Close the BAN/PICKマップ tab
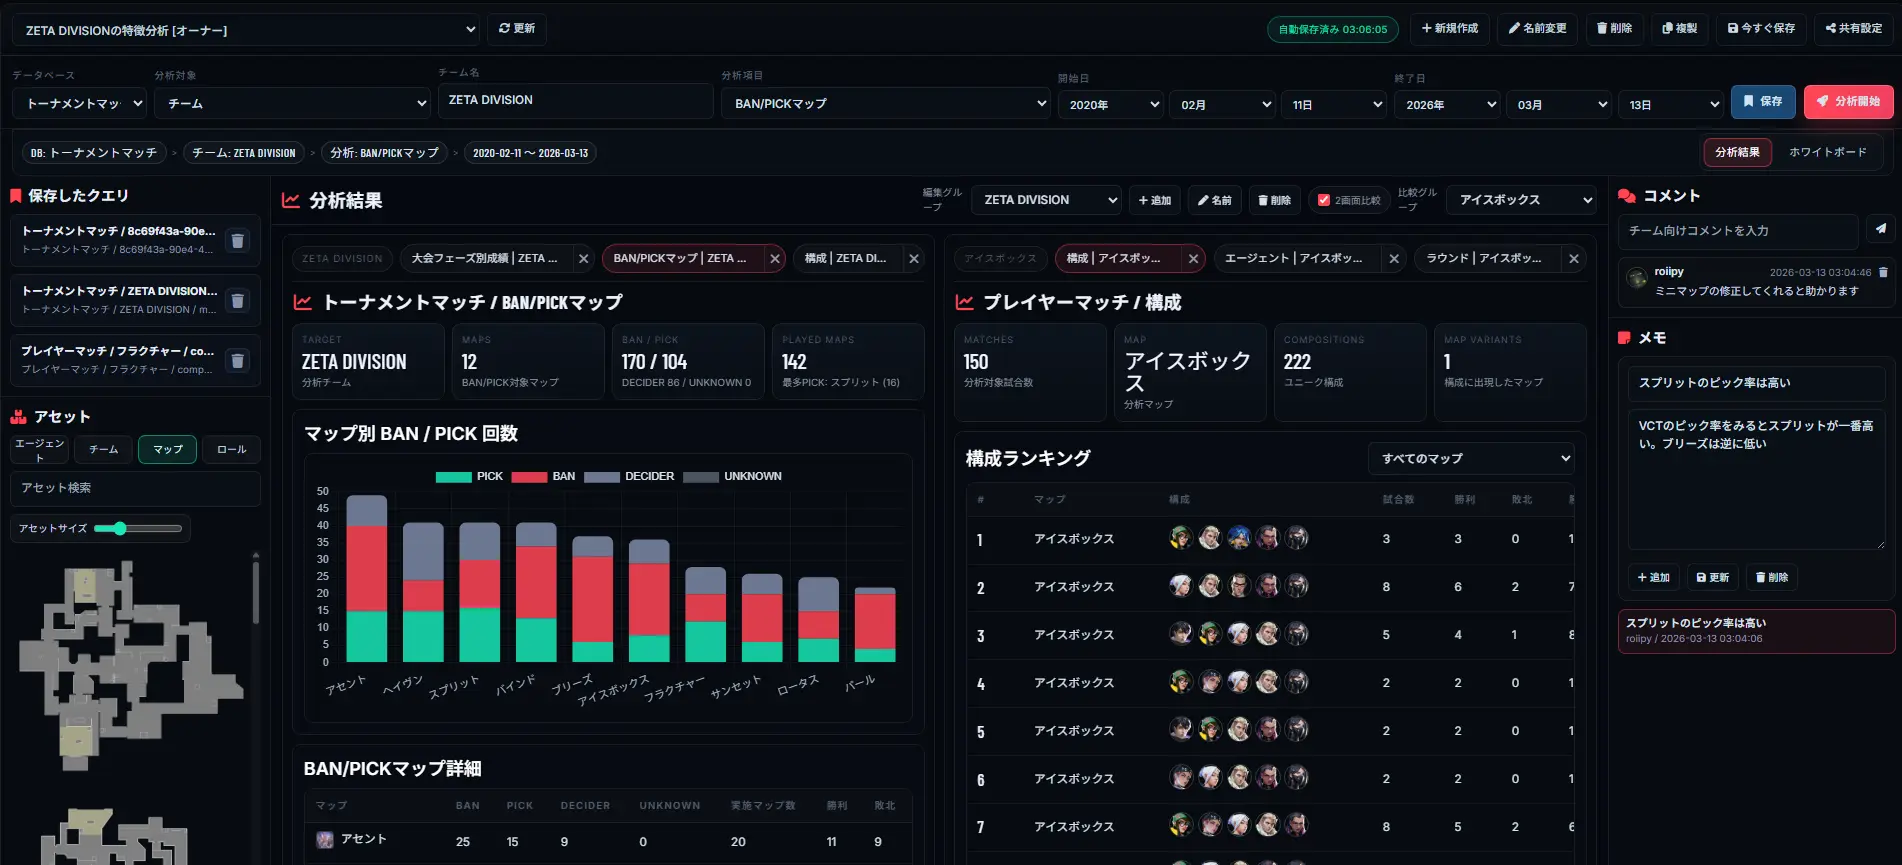 (775, 258)
